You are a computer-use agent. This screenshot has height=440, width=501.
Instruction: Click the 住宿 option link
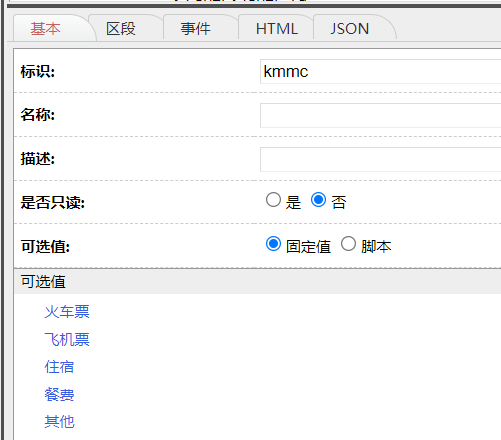[59, 367]
